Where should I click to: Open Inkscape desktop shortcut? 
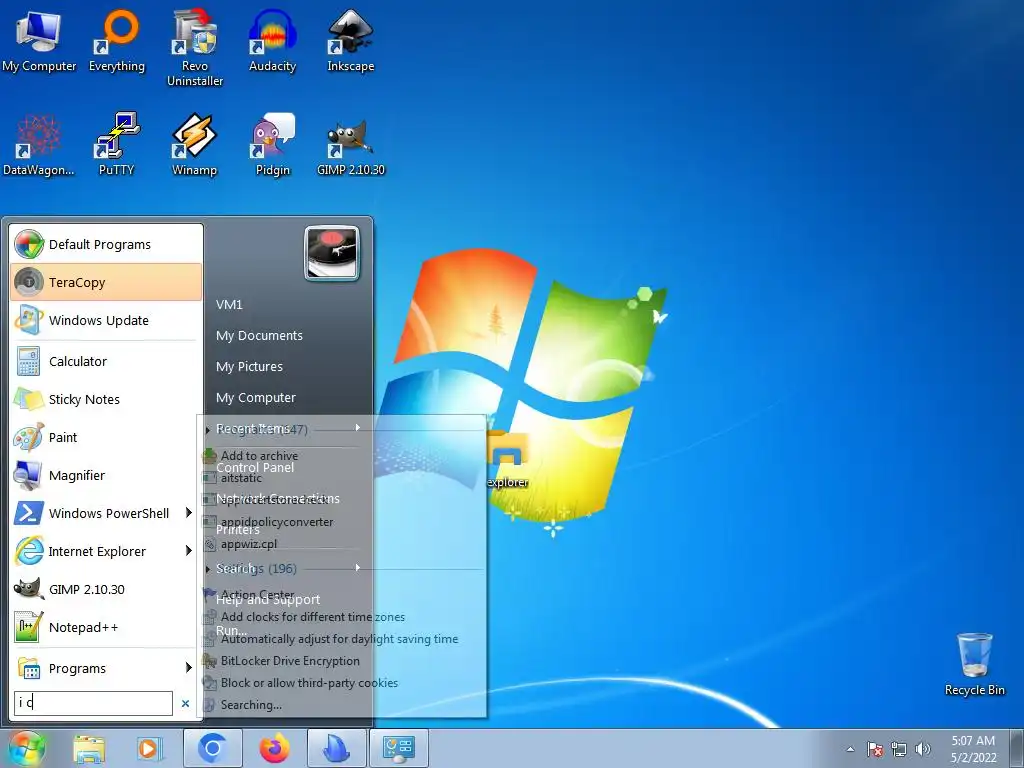(351, 40)
